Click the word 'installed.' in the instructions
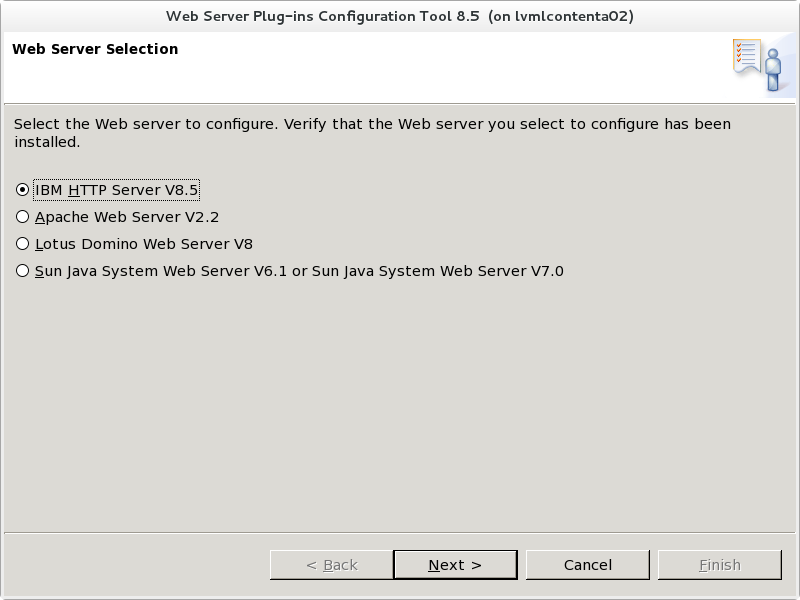The image size is (800, 600). coord(47,142)
